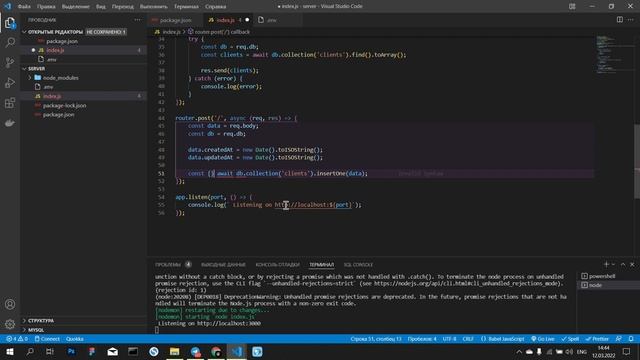Viewport: 640px width, 360px height.
Task: Close the terminal panel
Action: click(x=632, y=264)
